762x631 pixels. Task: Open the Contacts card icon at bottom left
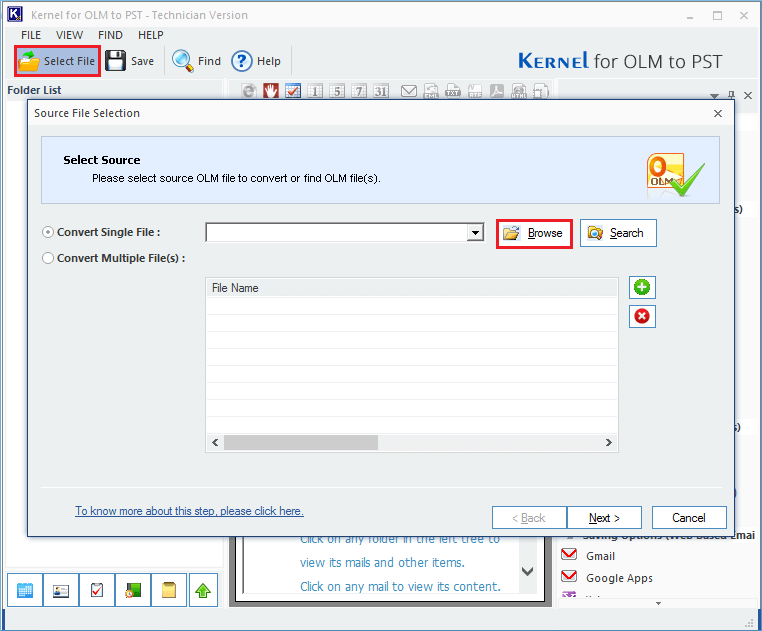point(61,590)
